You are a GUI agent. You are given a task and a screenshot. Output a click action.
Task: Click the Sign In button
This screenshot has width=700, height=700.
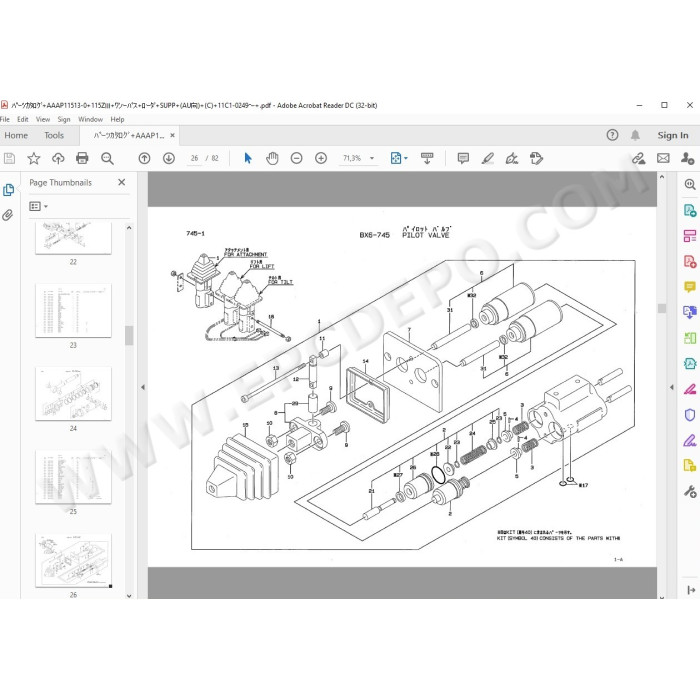pos(673,135)
